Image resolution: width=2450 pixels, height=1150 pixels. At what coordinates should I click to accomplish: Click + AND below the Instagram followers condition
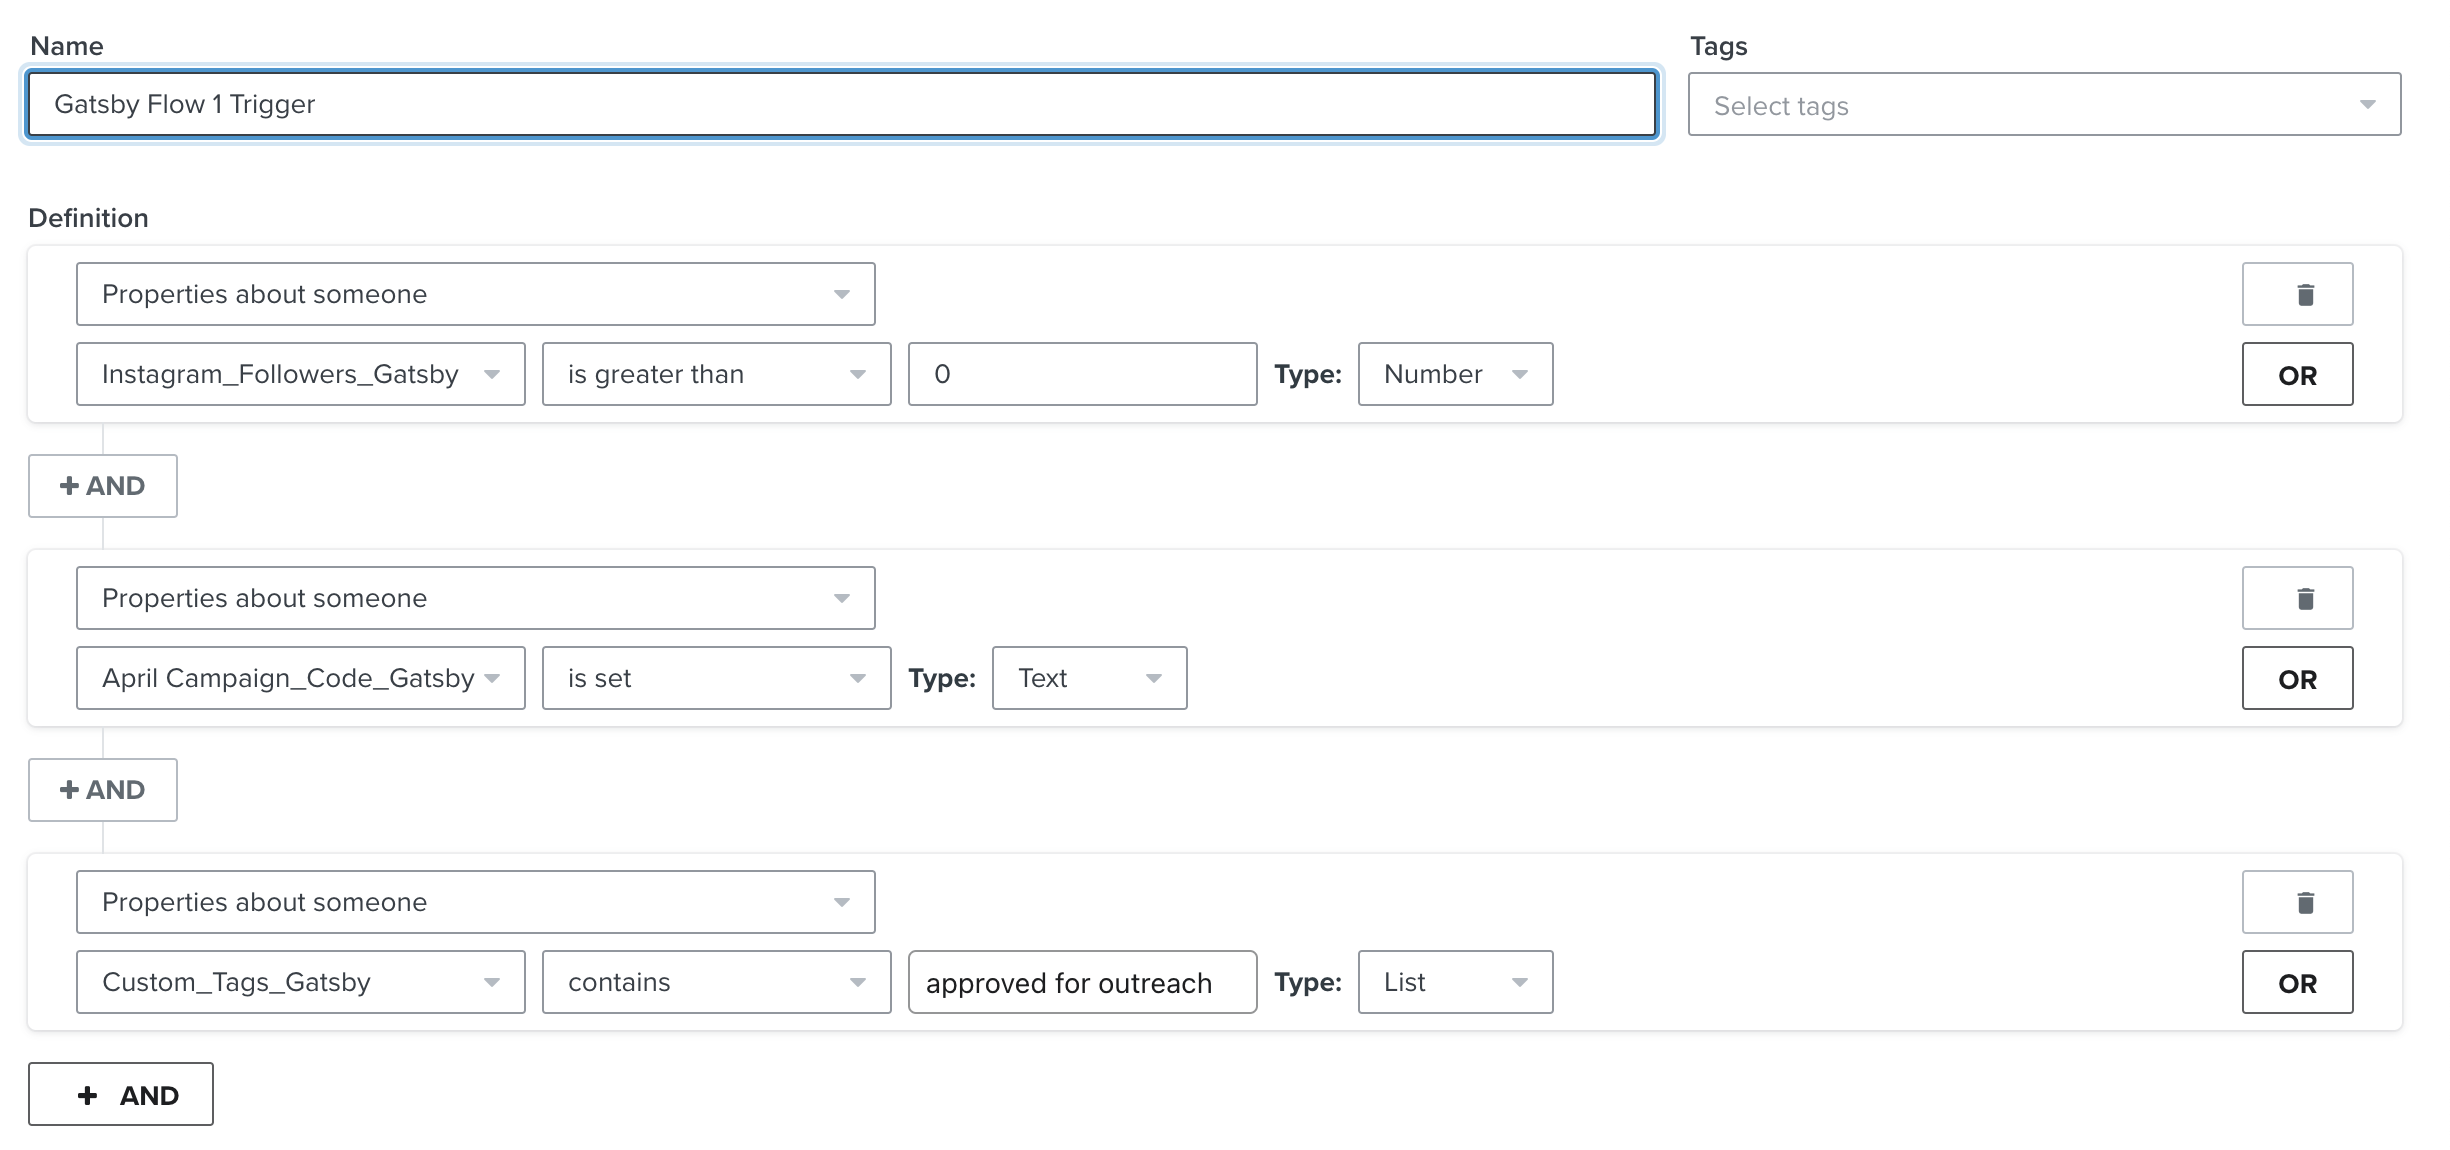pyautogui.click(x=103, y=486)
